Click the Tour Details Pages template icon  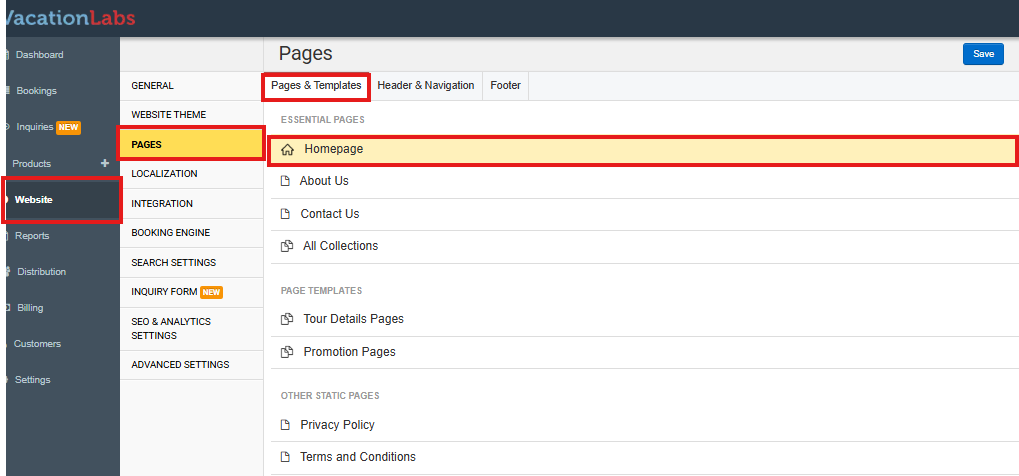click(287, 319)
